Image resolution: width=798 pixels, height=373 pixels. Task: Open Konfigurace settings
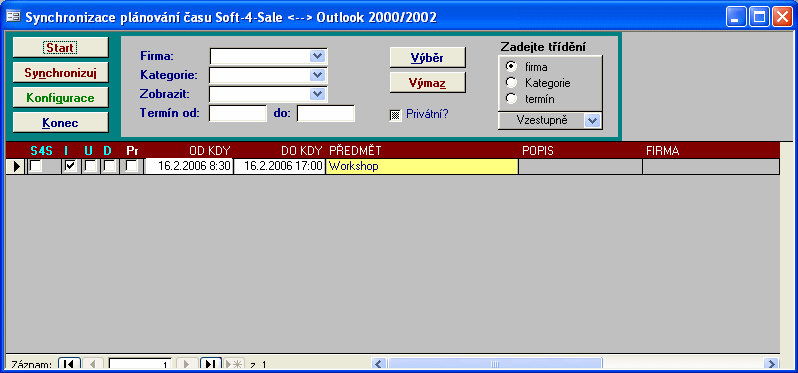(61, 97)
